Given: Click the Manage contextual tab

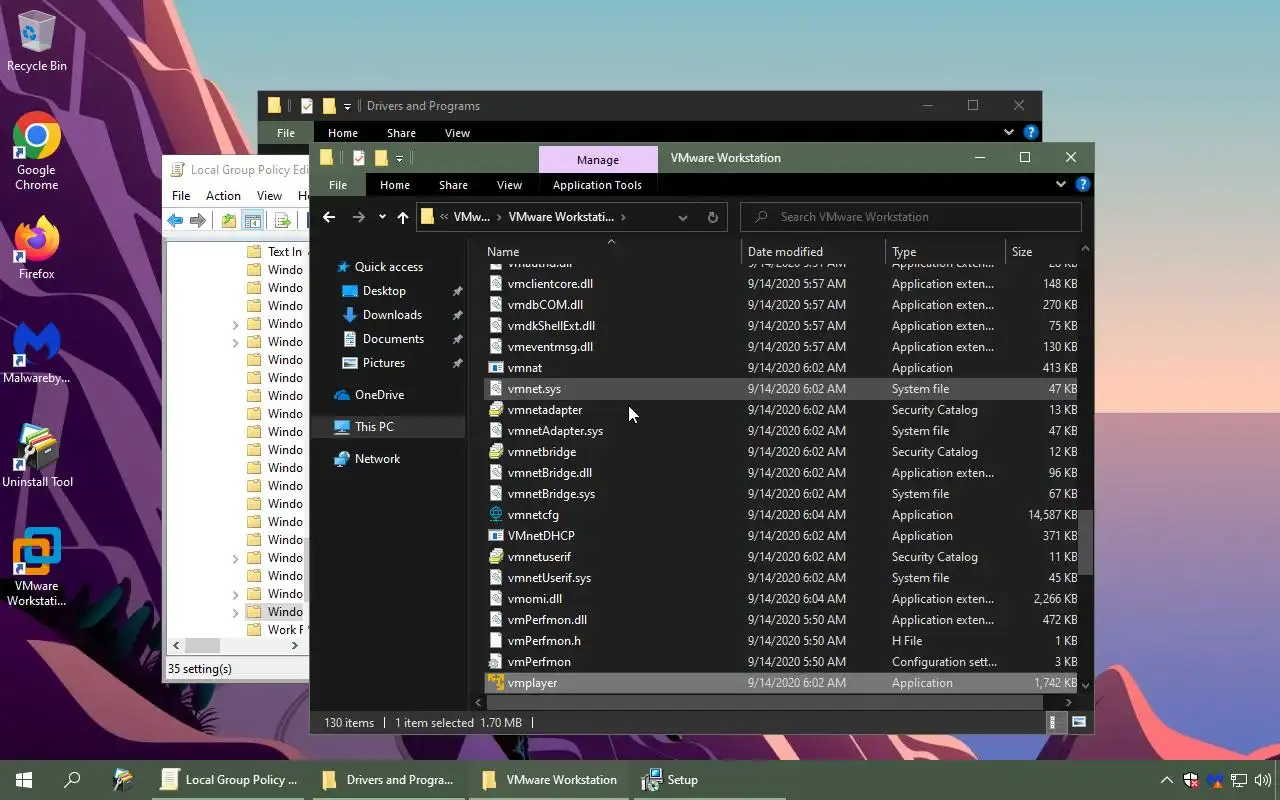Looking at the screenshot, I should click(x=598, y=160).
